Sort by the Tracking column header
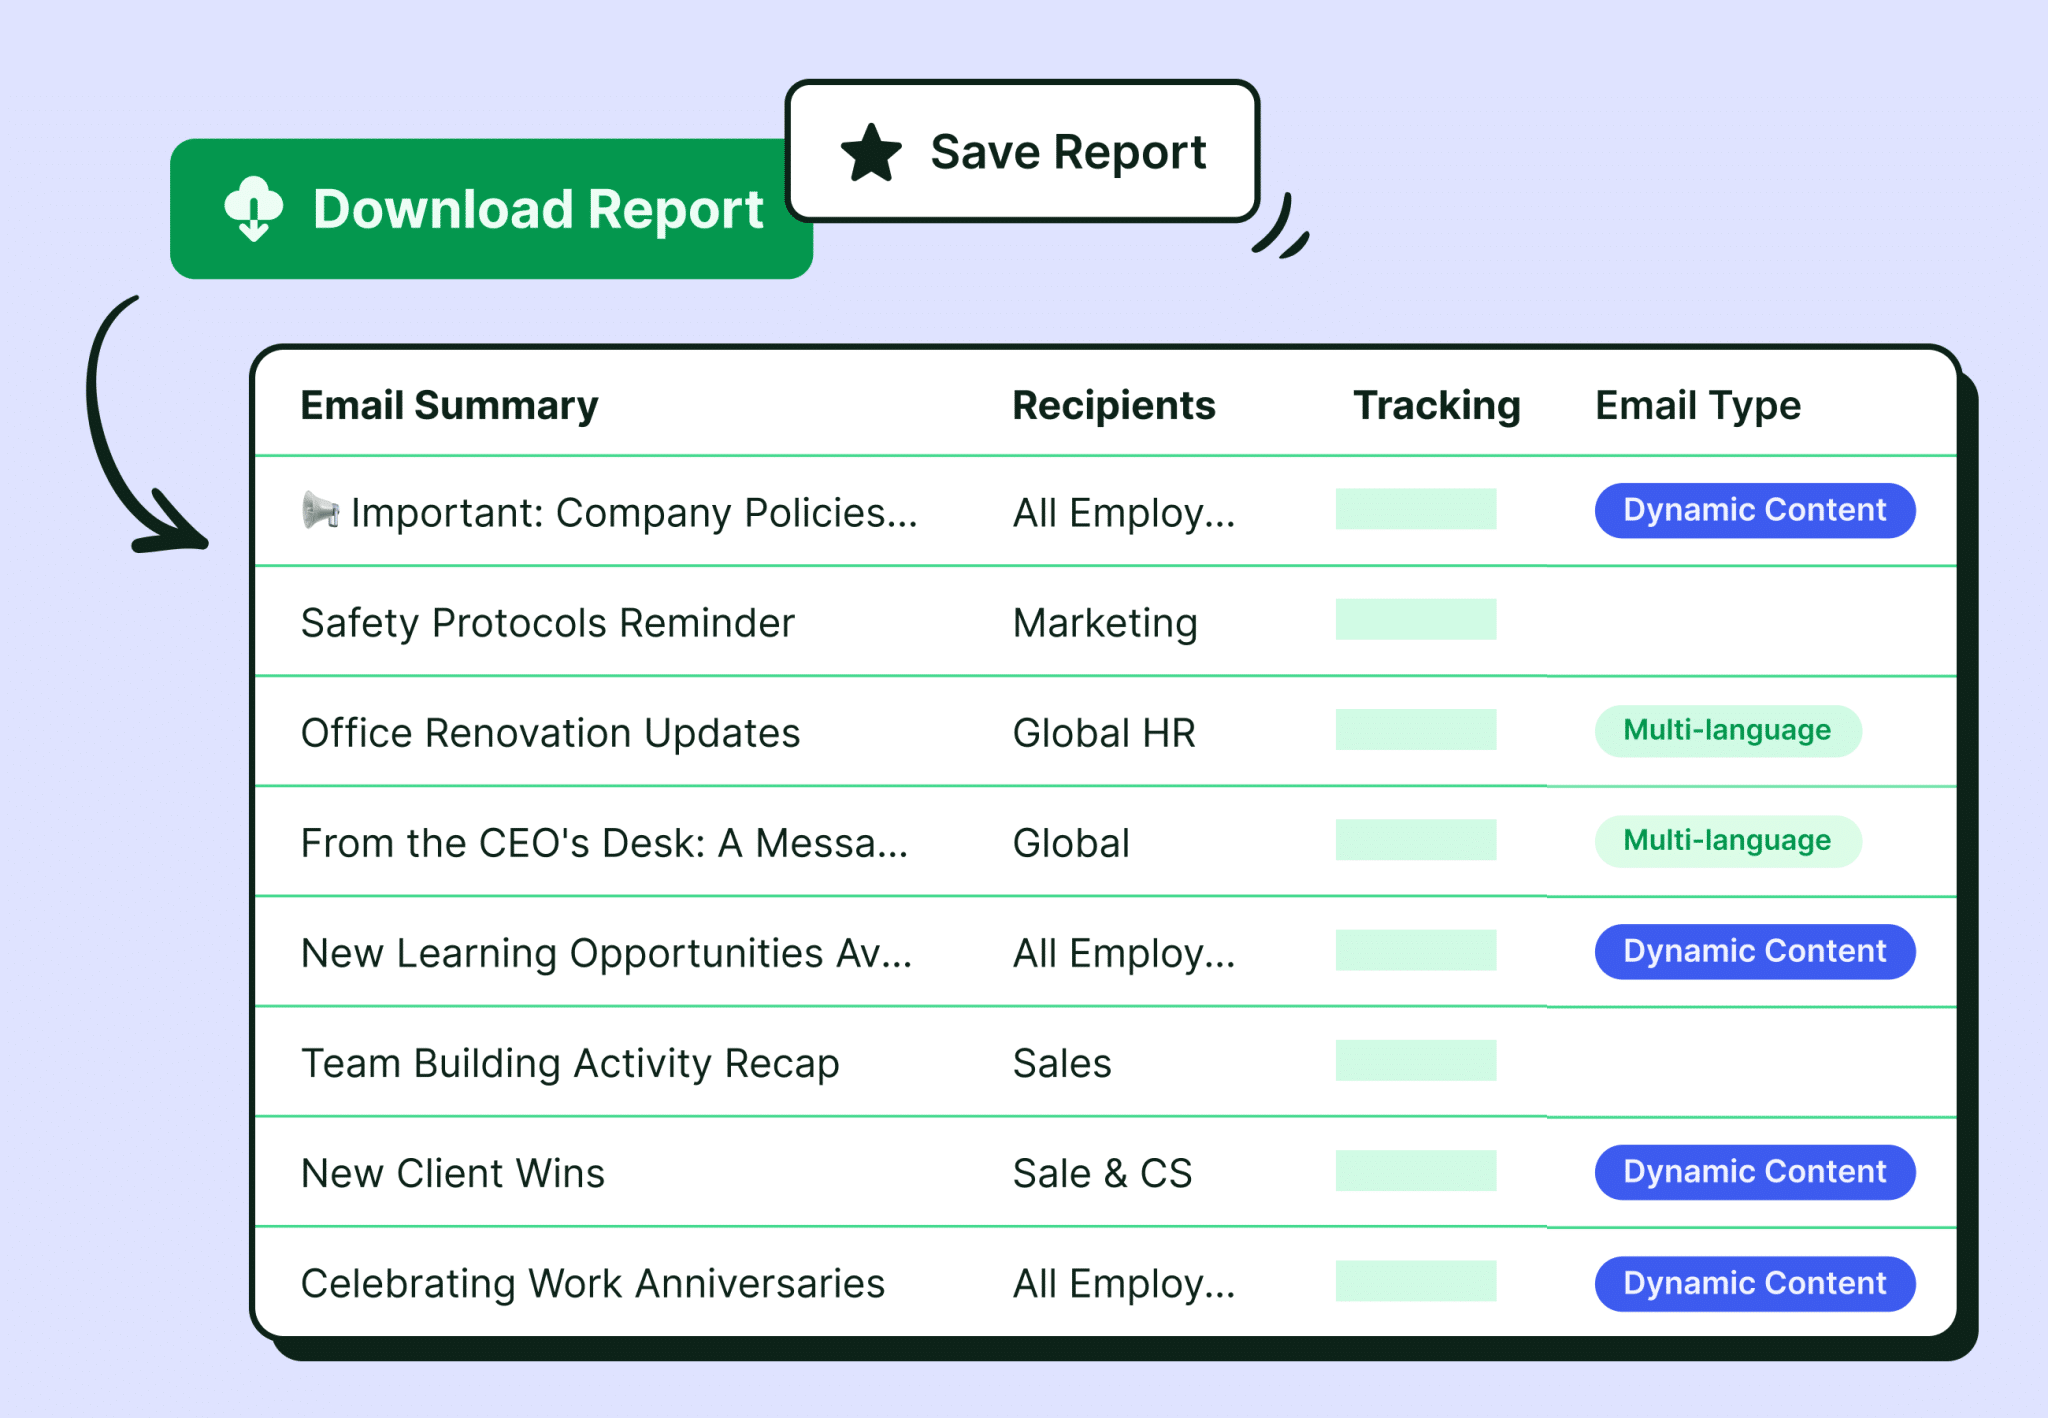The width and height of the screenshot is (2048, 1418). [1436, 405]
